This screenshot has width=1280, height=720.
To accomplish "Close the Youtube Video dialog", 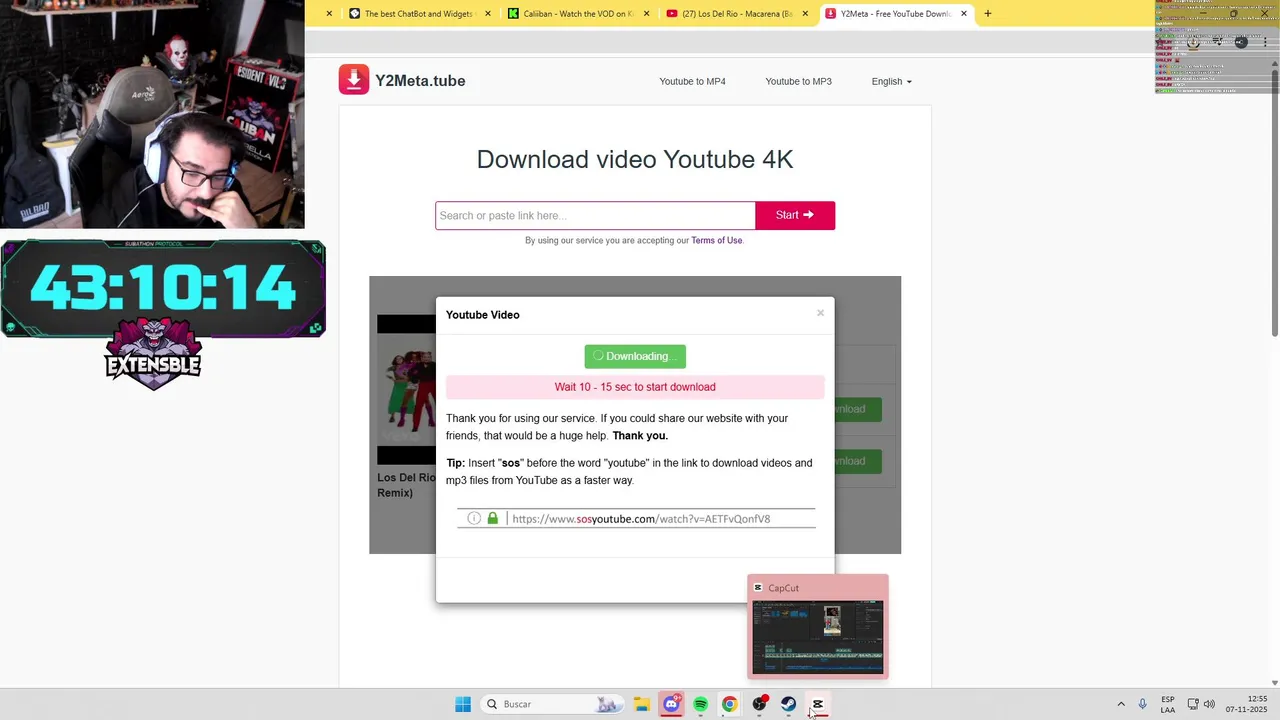I will coord(820,313).
